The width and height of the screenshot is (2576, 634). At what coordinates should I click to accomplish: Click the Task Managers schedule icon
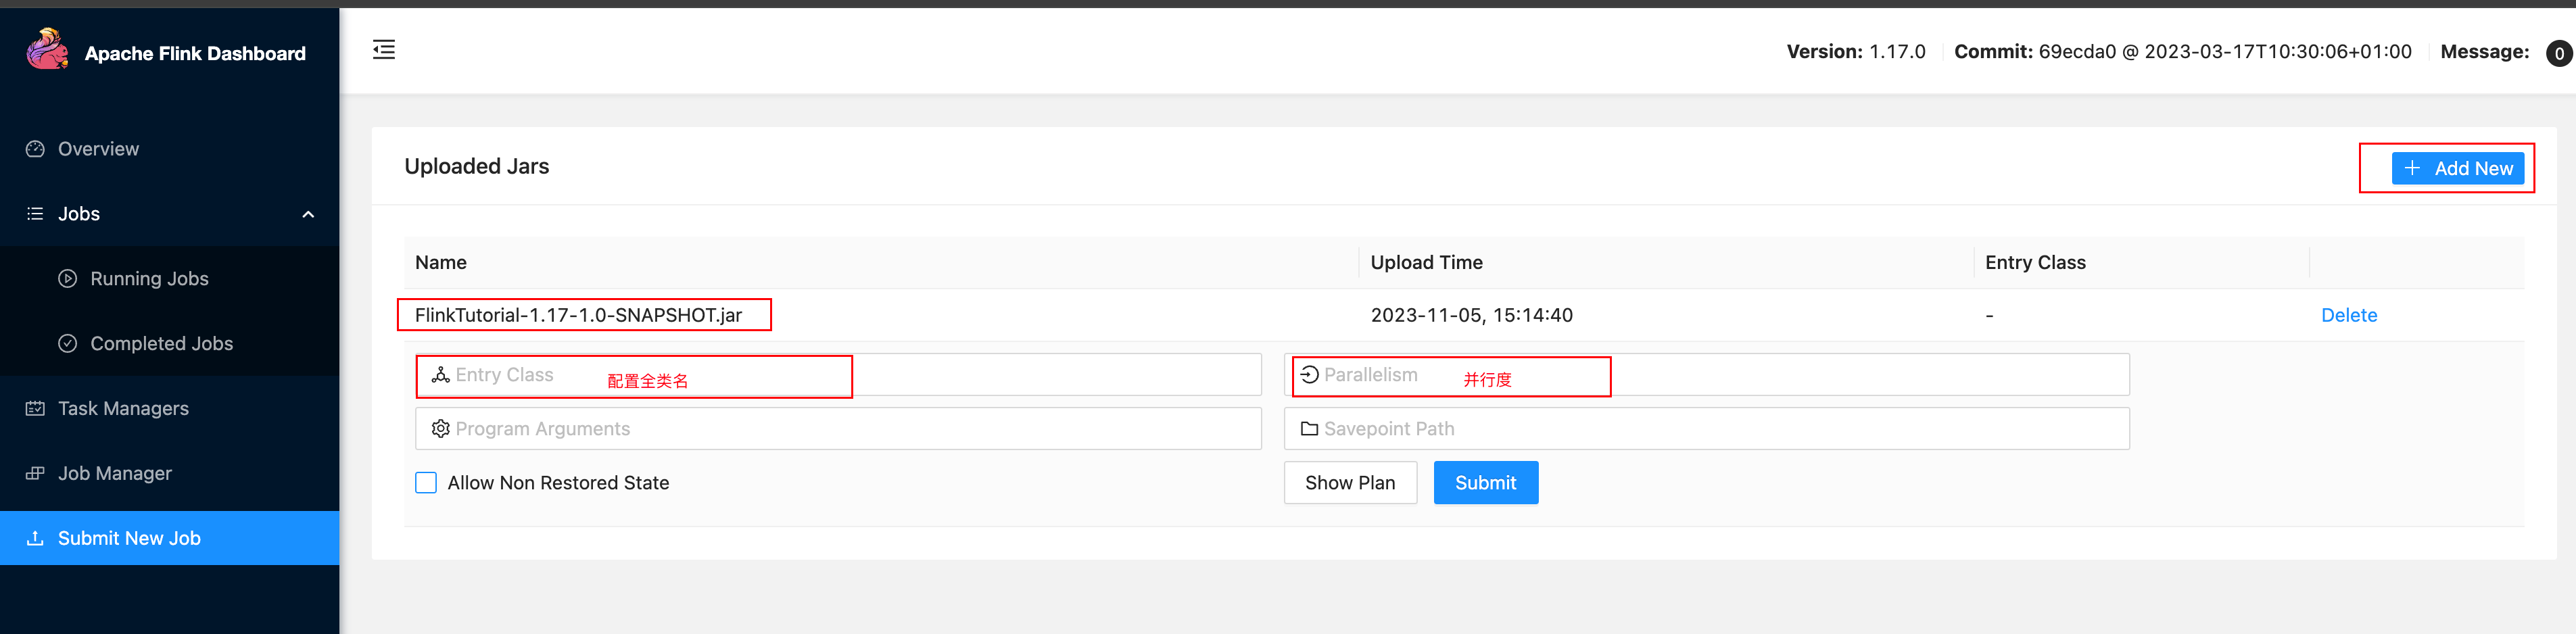36,409
